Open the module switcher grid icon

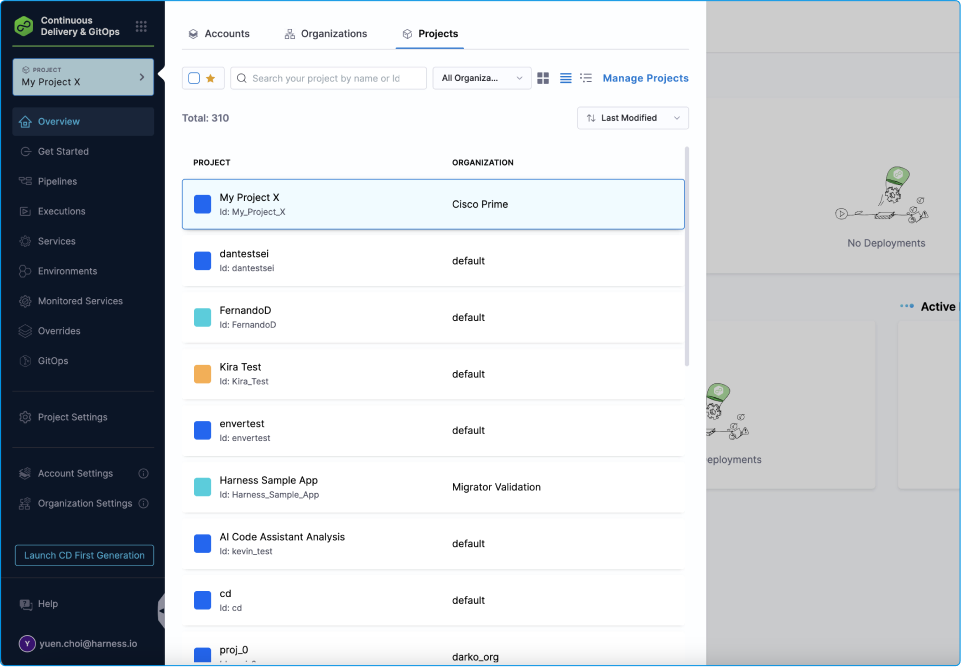[x=141, y=26]
